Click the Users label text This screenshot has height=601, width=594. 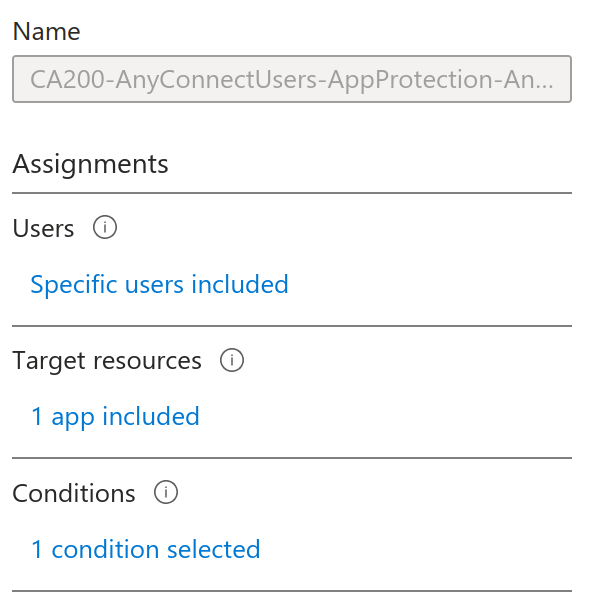(x=43, y=228)
